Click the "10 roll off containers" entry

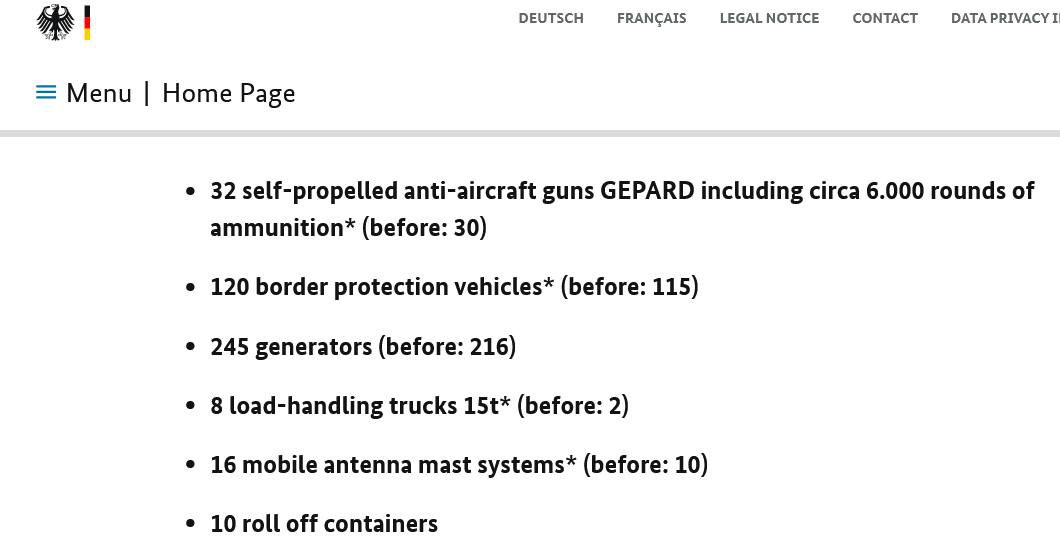click(x=324, y=524)
